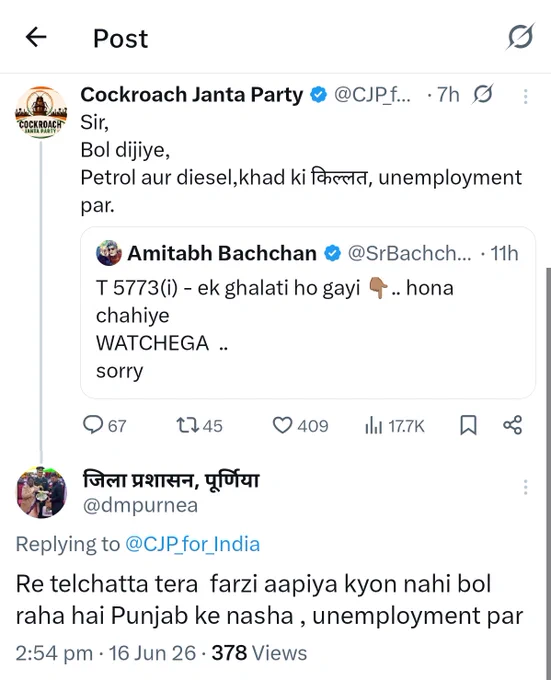
Task: Repost the tweet with 45 reposts
Action: pos(199,425)
